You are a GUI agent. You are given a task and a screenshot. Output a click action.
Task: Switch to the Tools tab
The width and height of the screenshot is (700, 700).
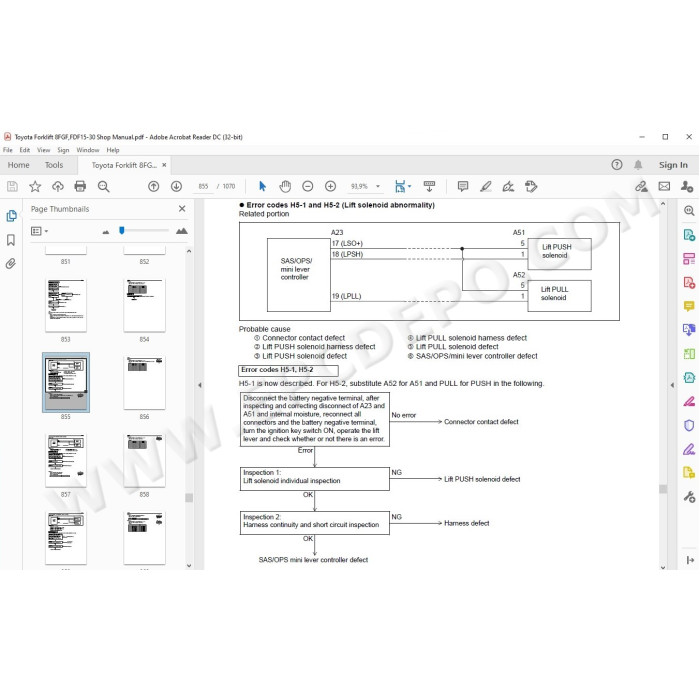pyautogui.click(x=54, y=165)
